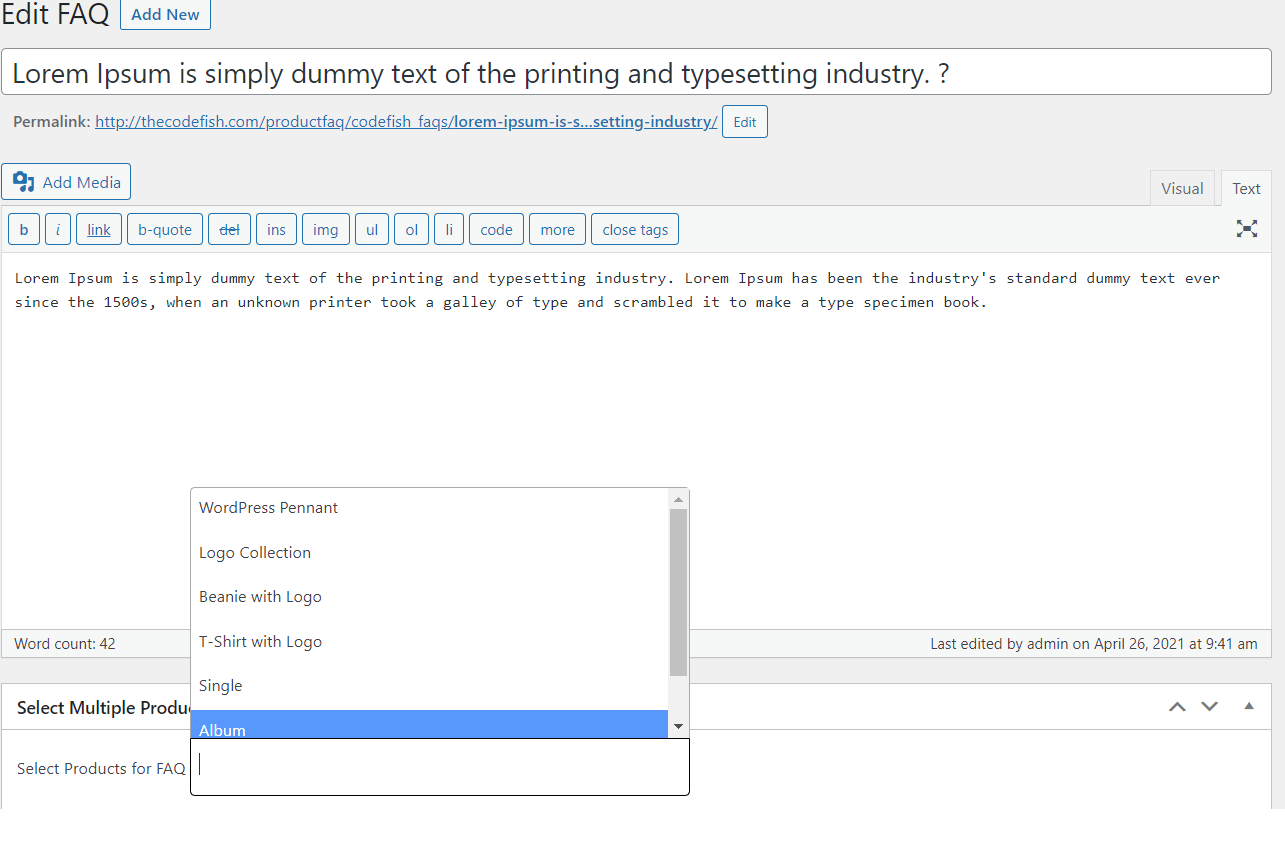Switch to the Visual editor tab

(1182, 188)
